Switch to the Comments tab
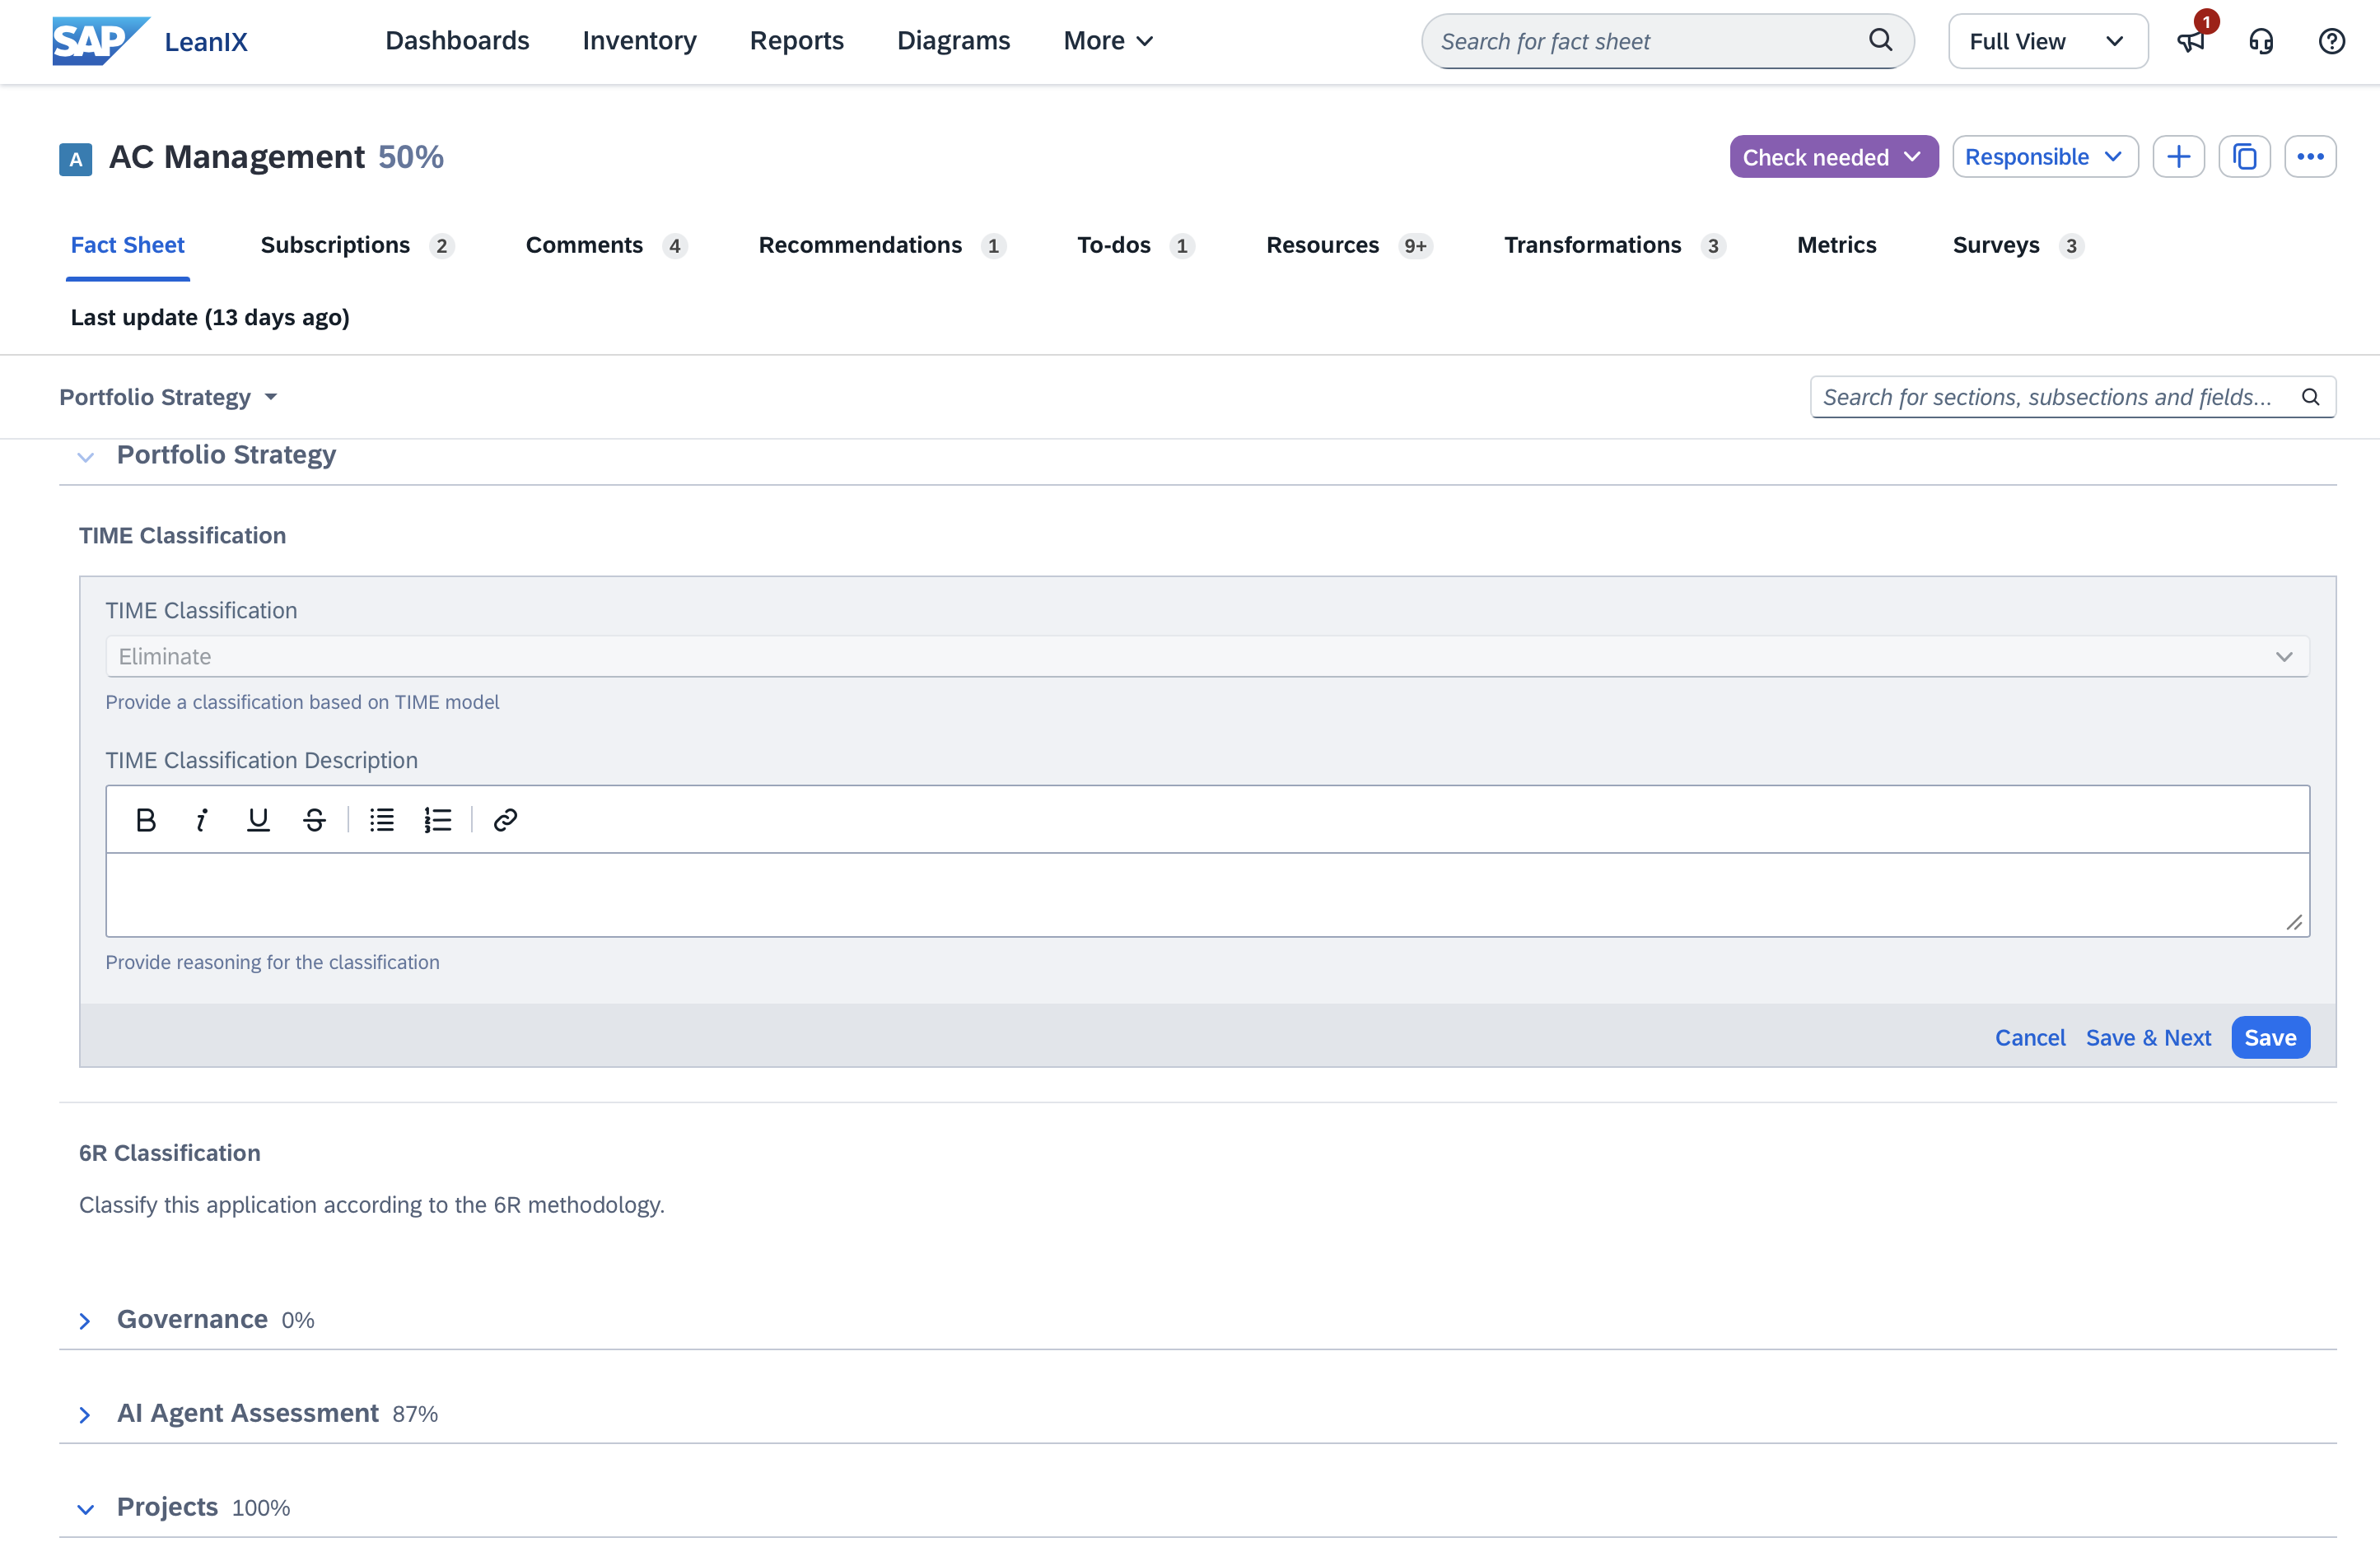Viewport: 2380px width, 1561px height. (x=606, y=245)
